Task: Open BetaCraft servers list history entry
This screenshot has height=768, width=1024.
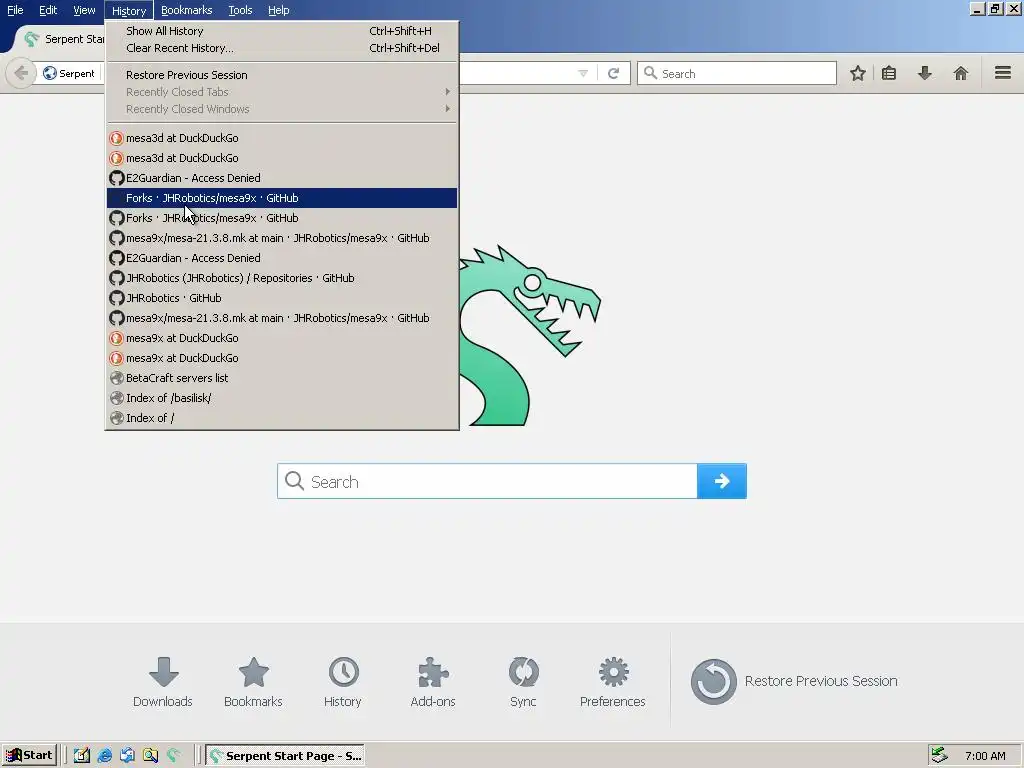Action: [281, 378]
